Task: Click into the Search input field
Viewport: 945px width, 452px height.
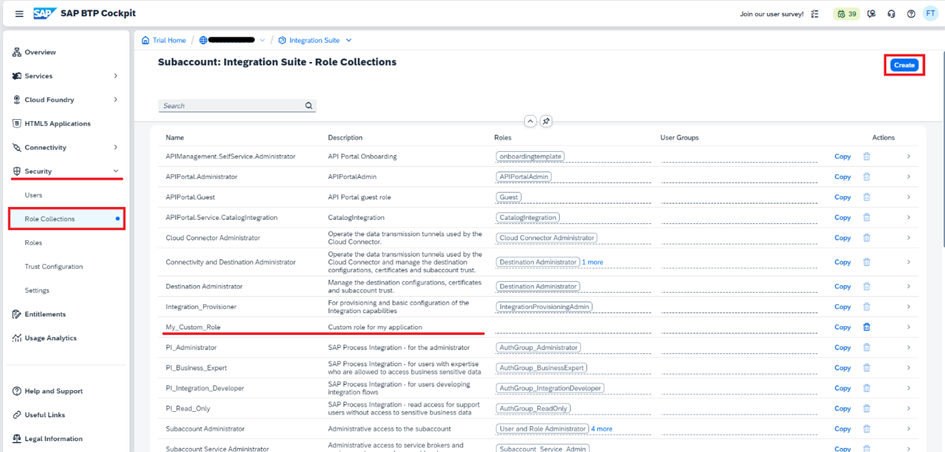Action: tap(231, 105)
